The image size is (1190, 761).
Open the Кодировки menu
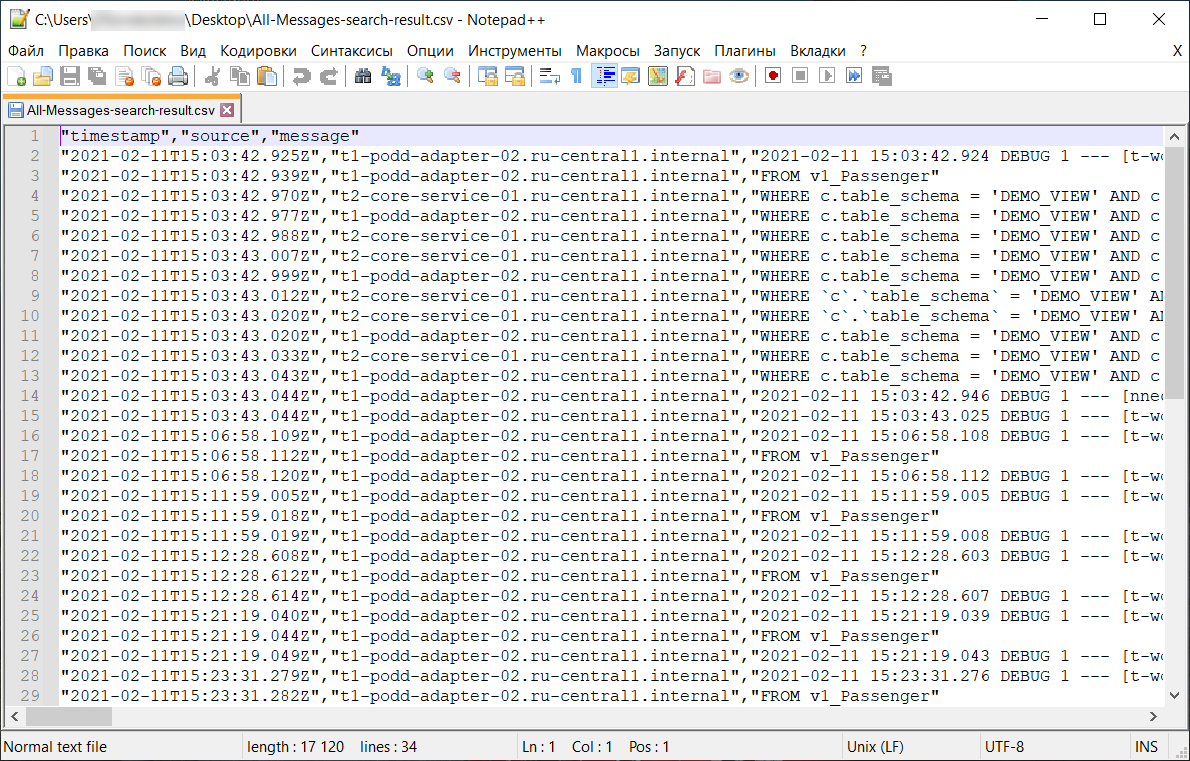pyautogui.click(x=258, y=50)
